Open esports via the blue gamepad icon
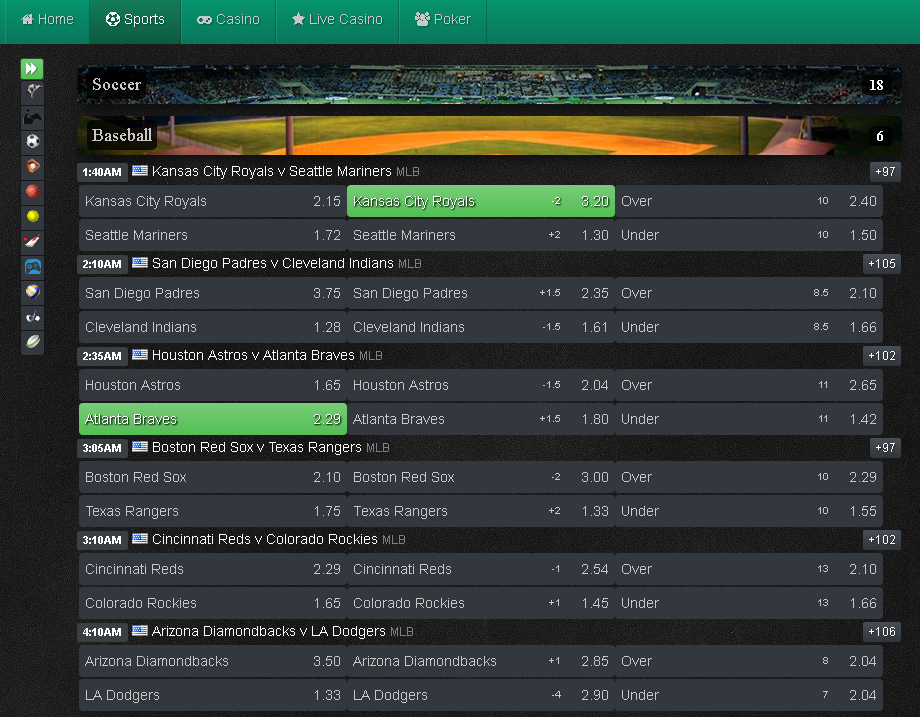The width and height of the screenshot is (920, 717). coord(32,266)
